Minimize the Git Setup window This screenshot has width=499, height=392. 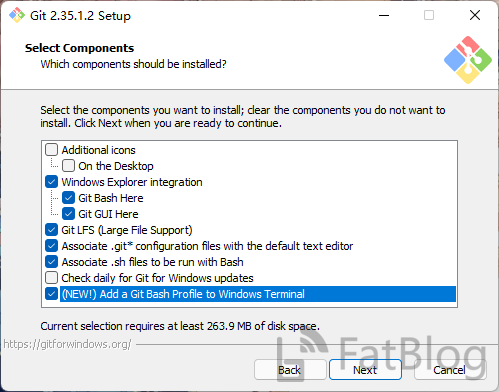[384, 15]
